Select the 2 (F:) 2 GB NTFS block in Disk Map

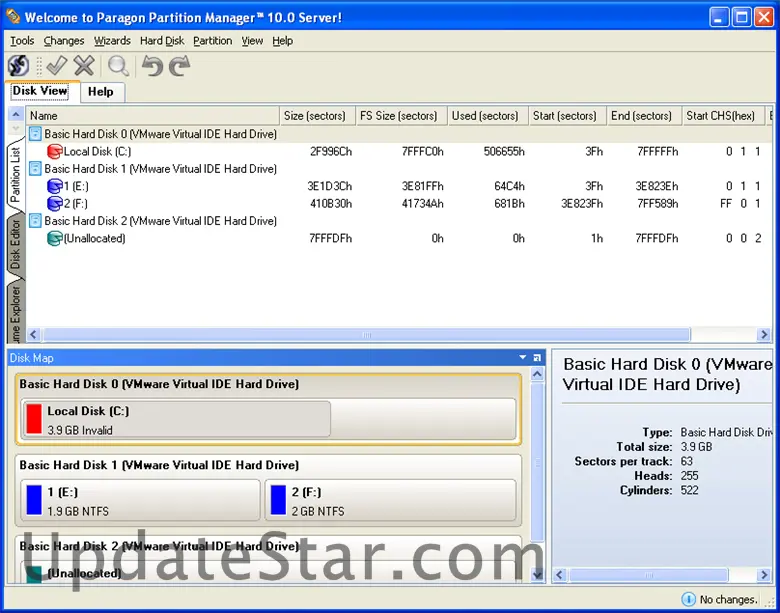click(x=390, y=500)
